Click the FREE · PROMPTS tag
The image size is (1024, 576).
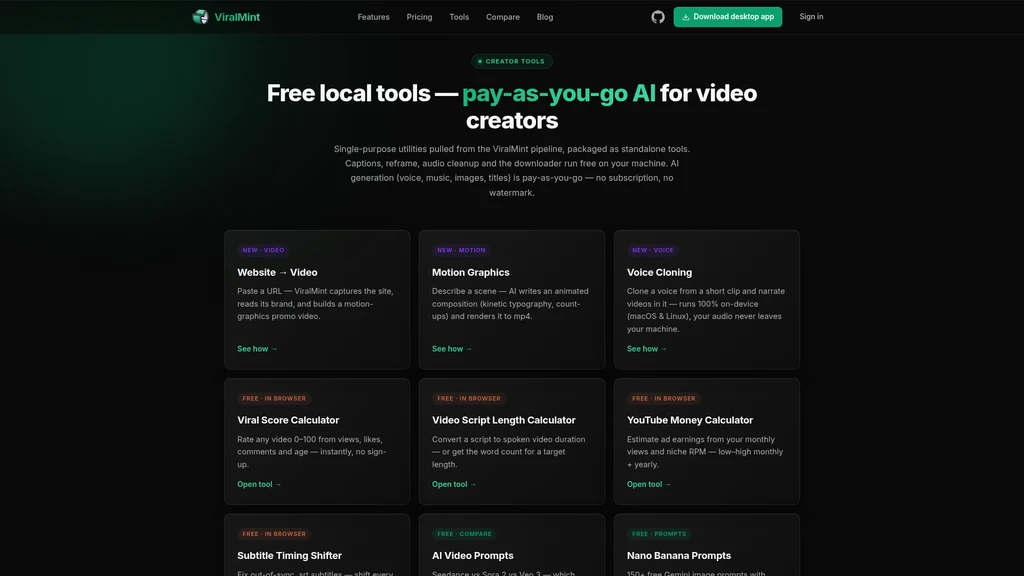(659, 534)
